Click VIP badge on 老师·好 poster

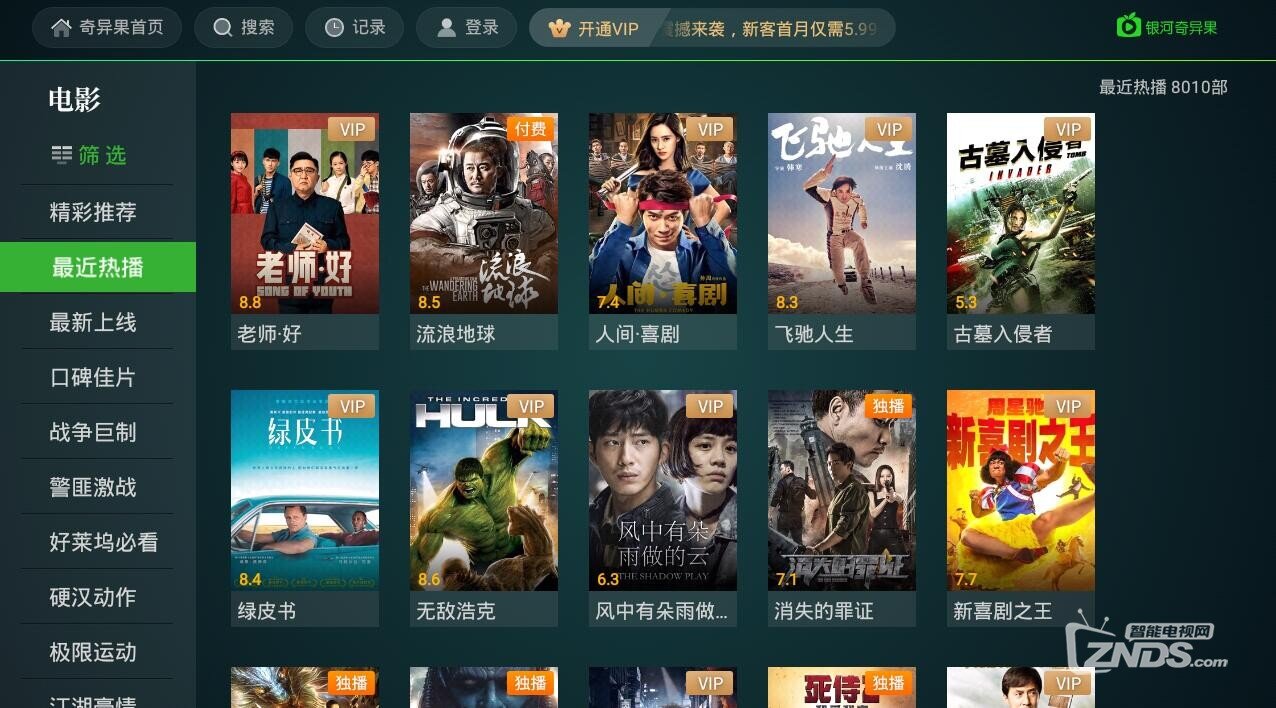[x=353, y=129]
